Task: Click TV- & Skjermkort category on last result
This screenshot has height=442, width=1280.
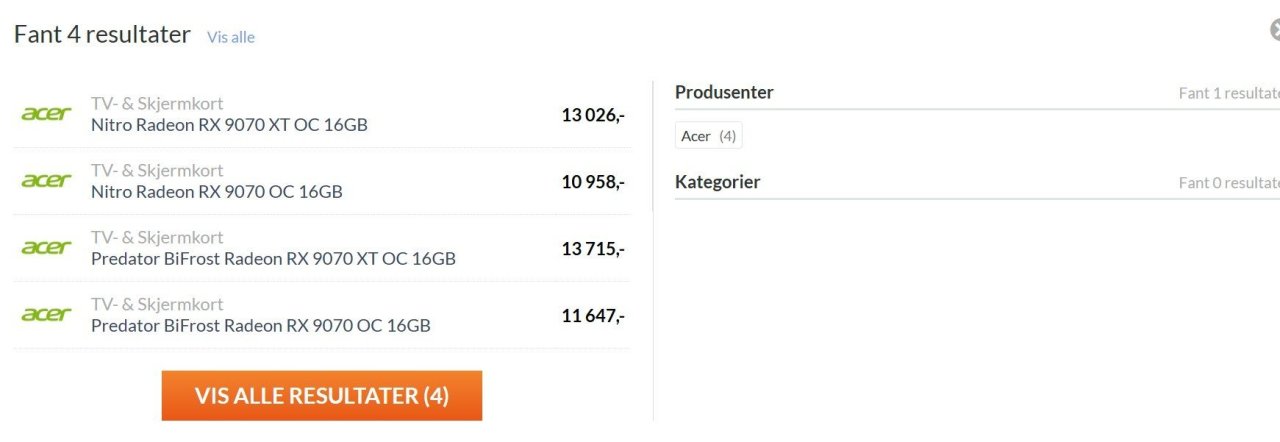Action: click(157, 304)
